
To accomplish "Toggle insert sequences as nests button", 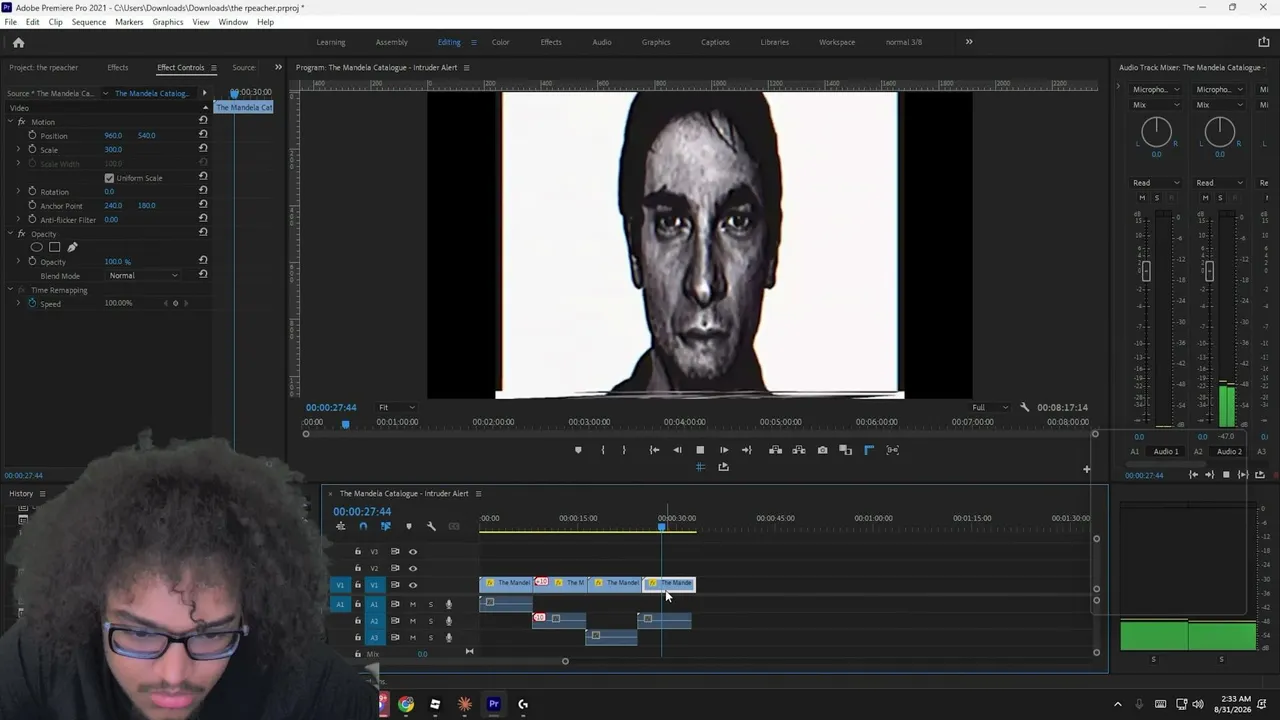I will [x=341, y=526].
